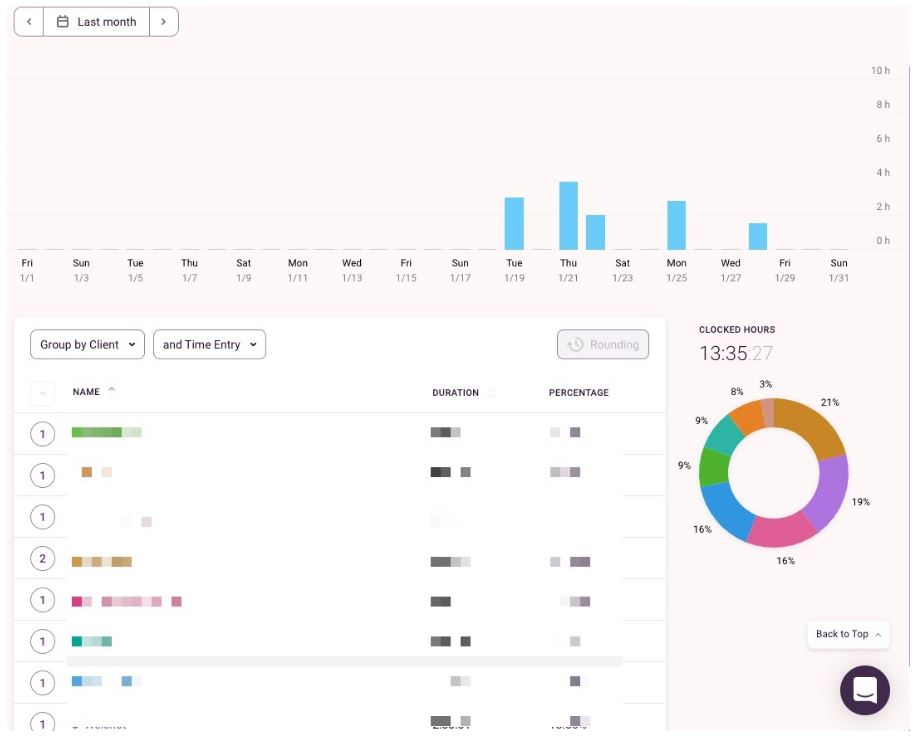Toggle the bulk-select checkbox in the table header
Image resolution: width=917 pixels, height=744 pixels.
click(42, 392)
